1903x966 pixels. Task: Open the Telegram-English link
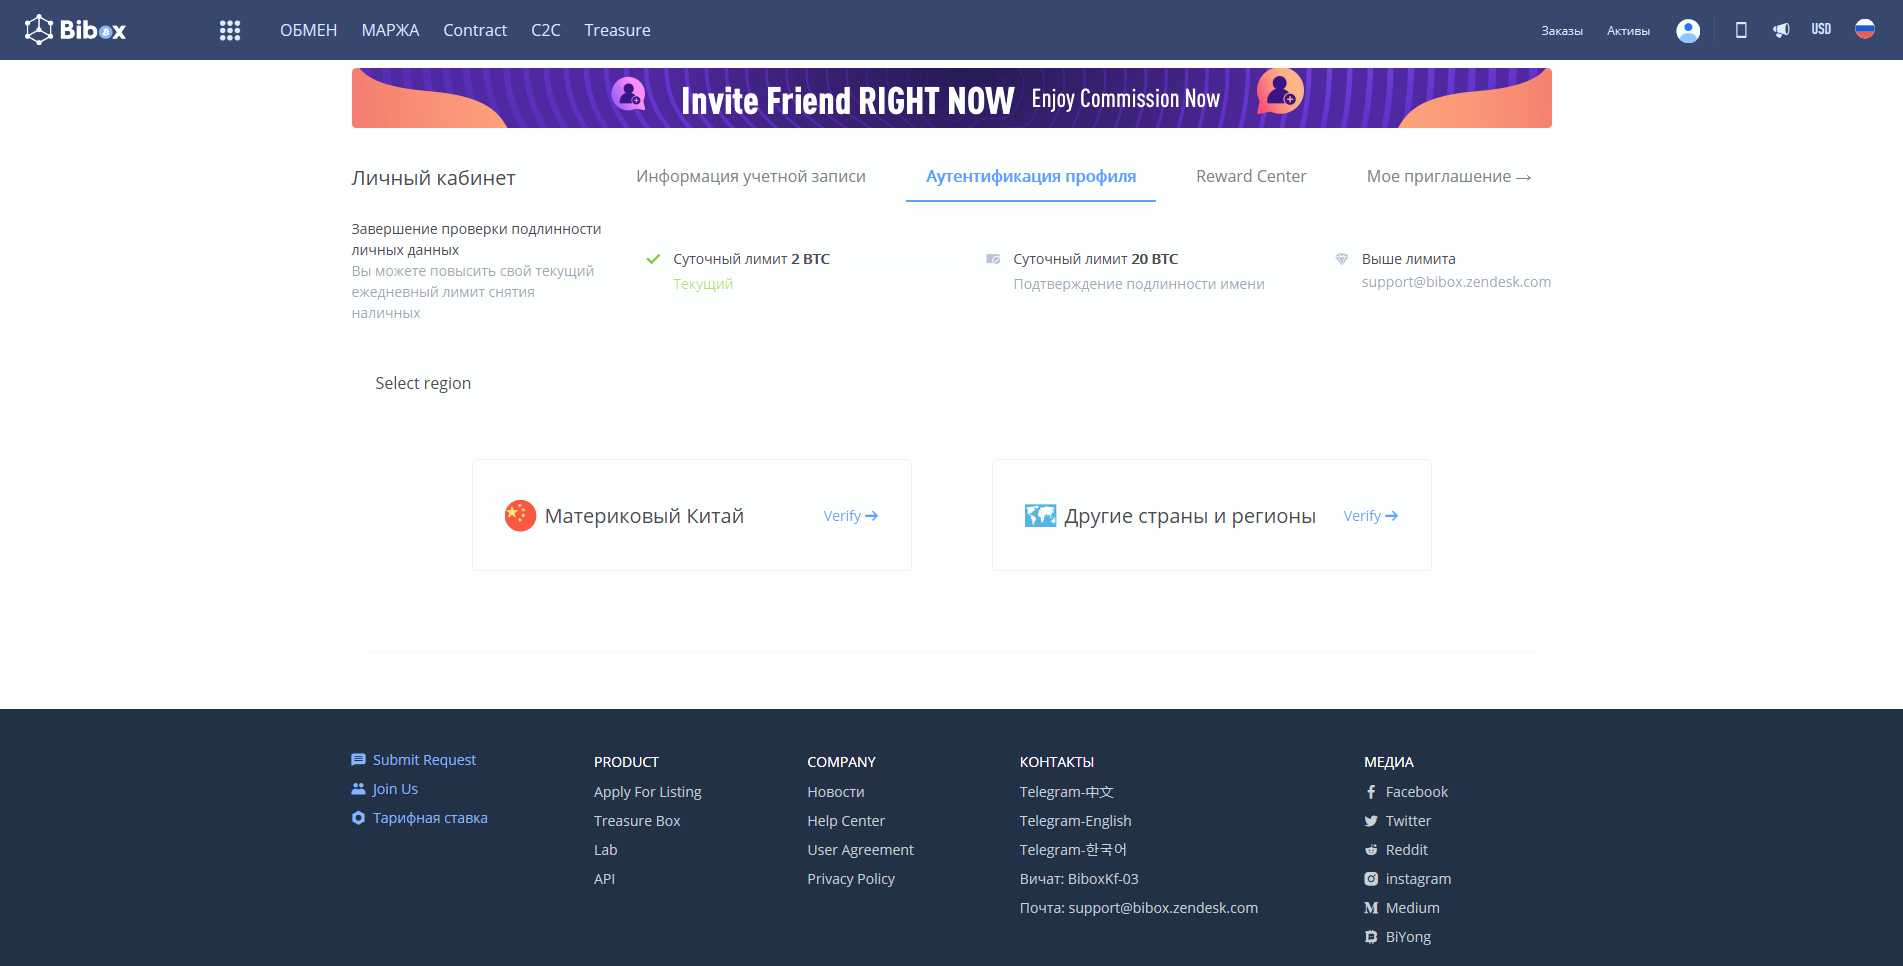(1076, 821)
